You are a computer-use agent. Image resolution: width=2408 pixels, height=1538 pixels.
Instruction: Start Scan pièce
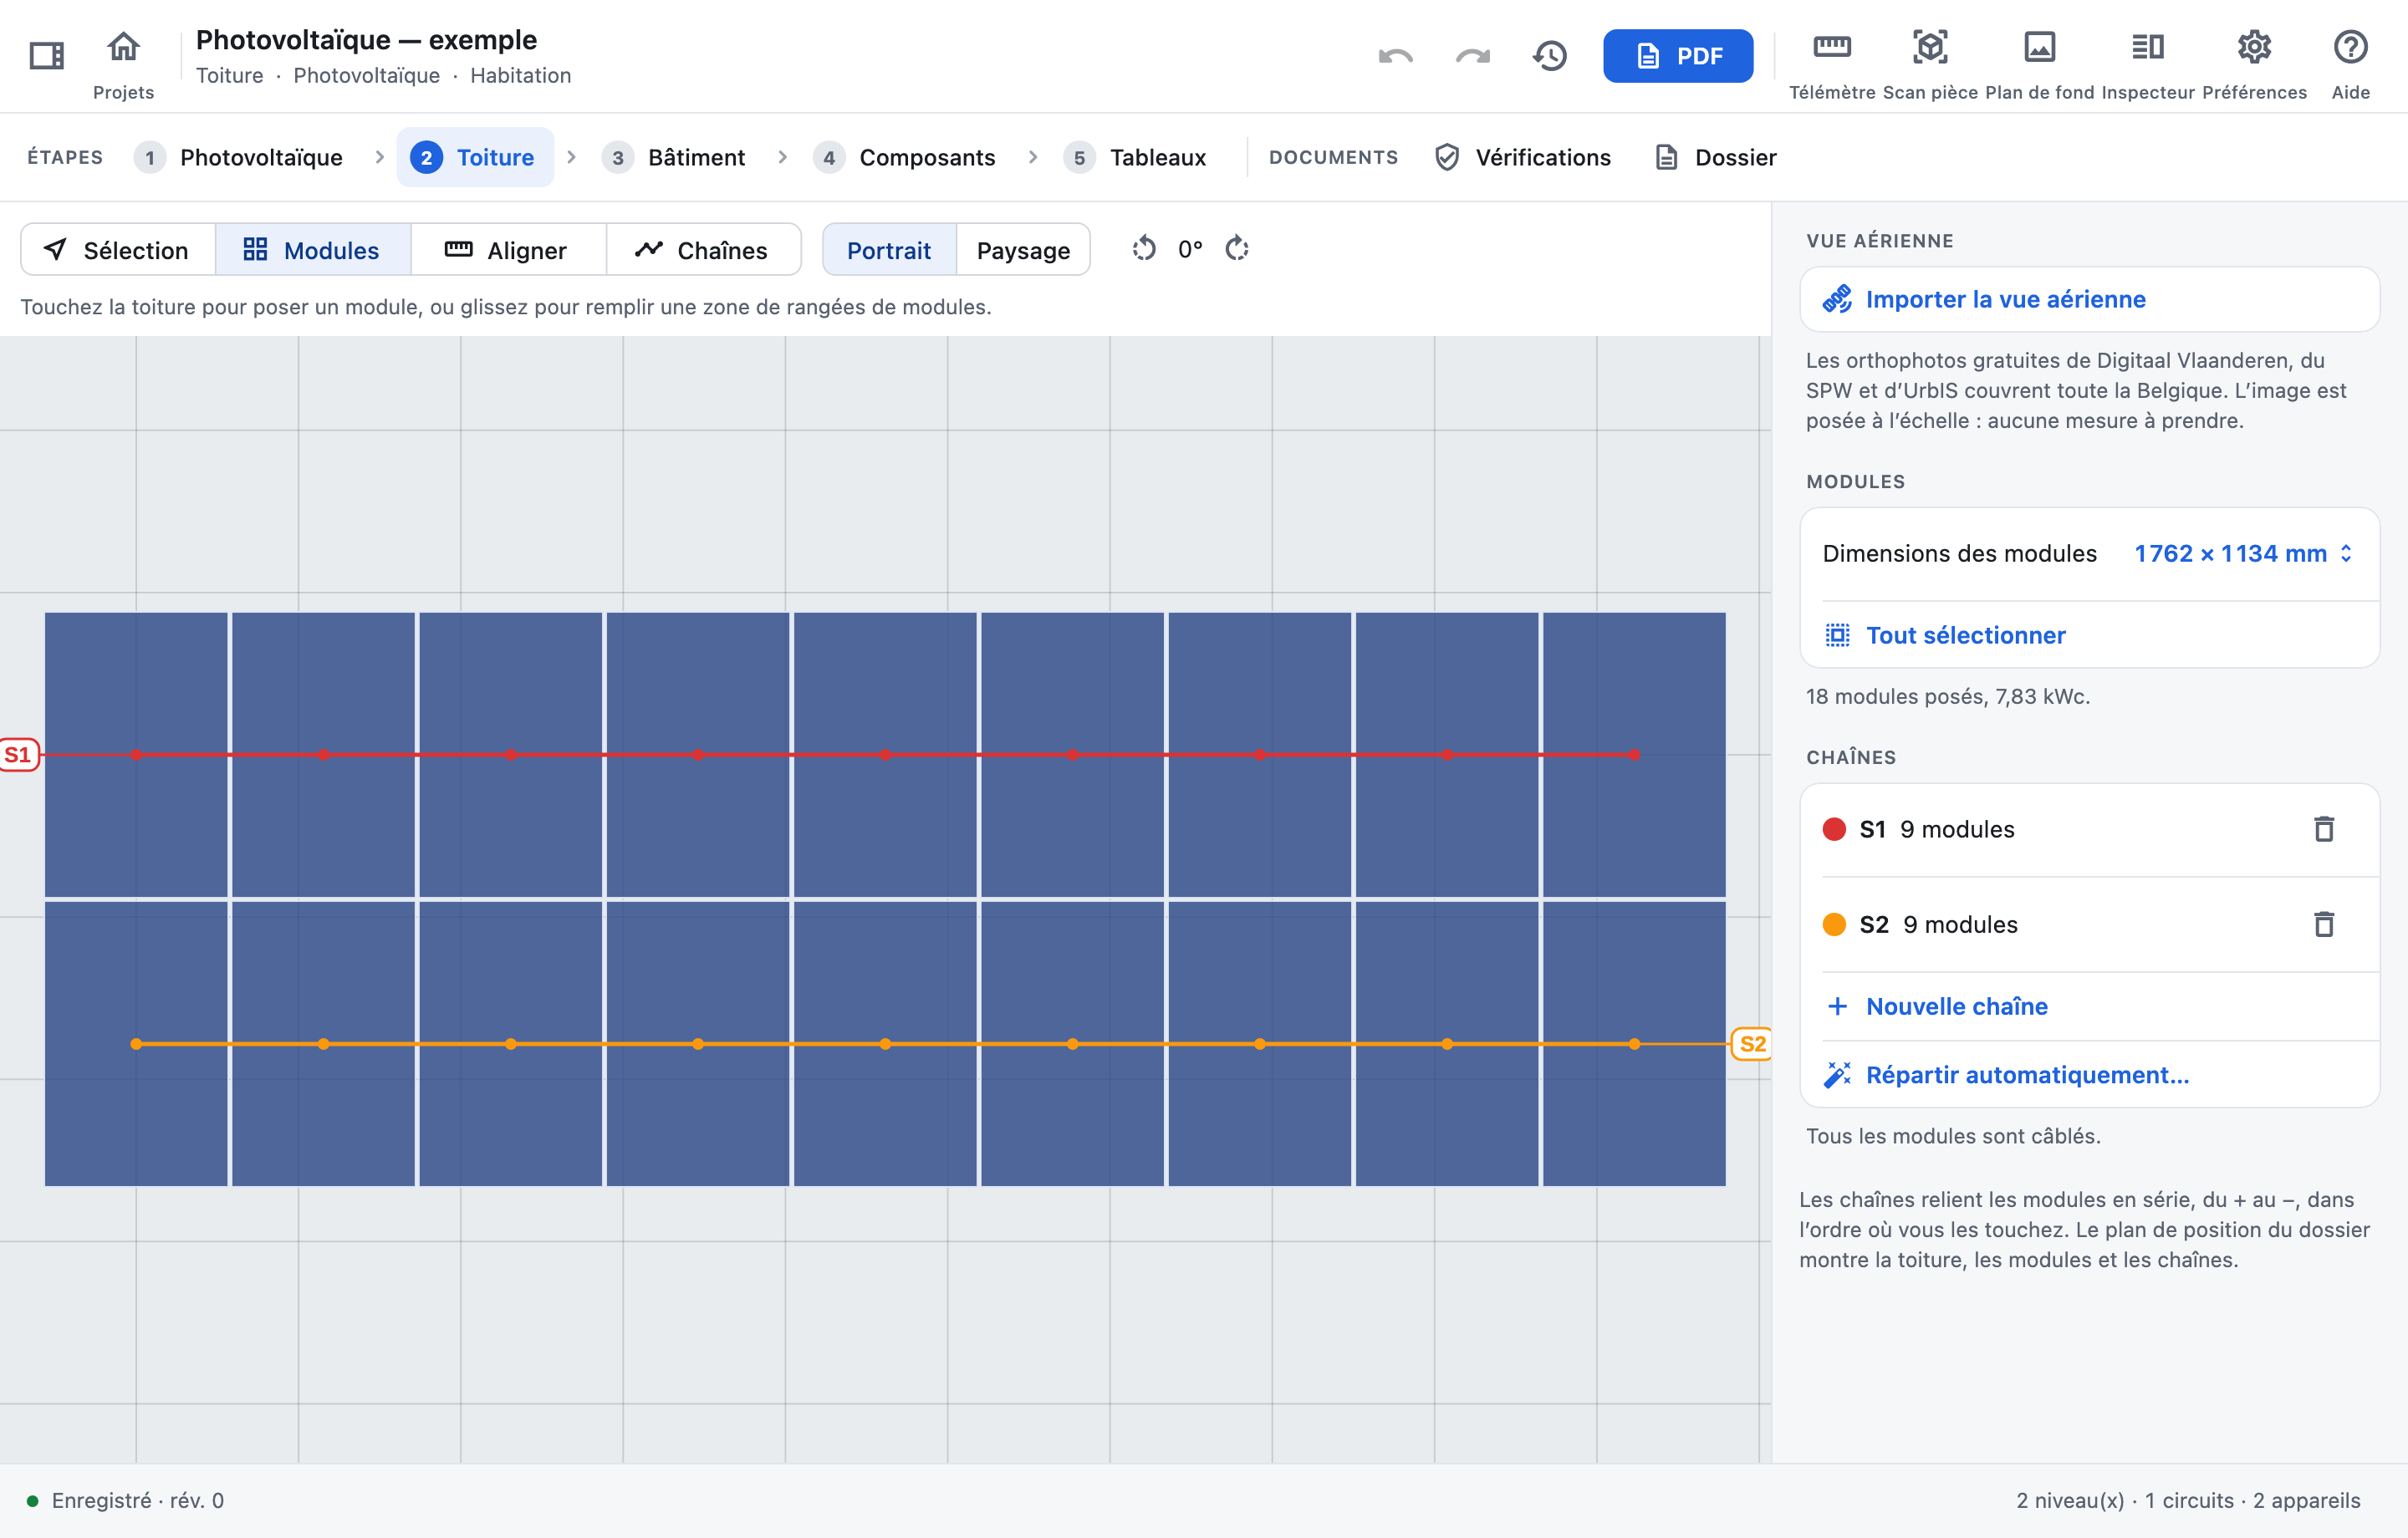tap(1929, 64)
